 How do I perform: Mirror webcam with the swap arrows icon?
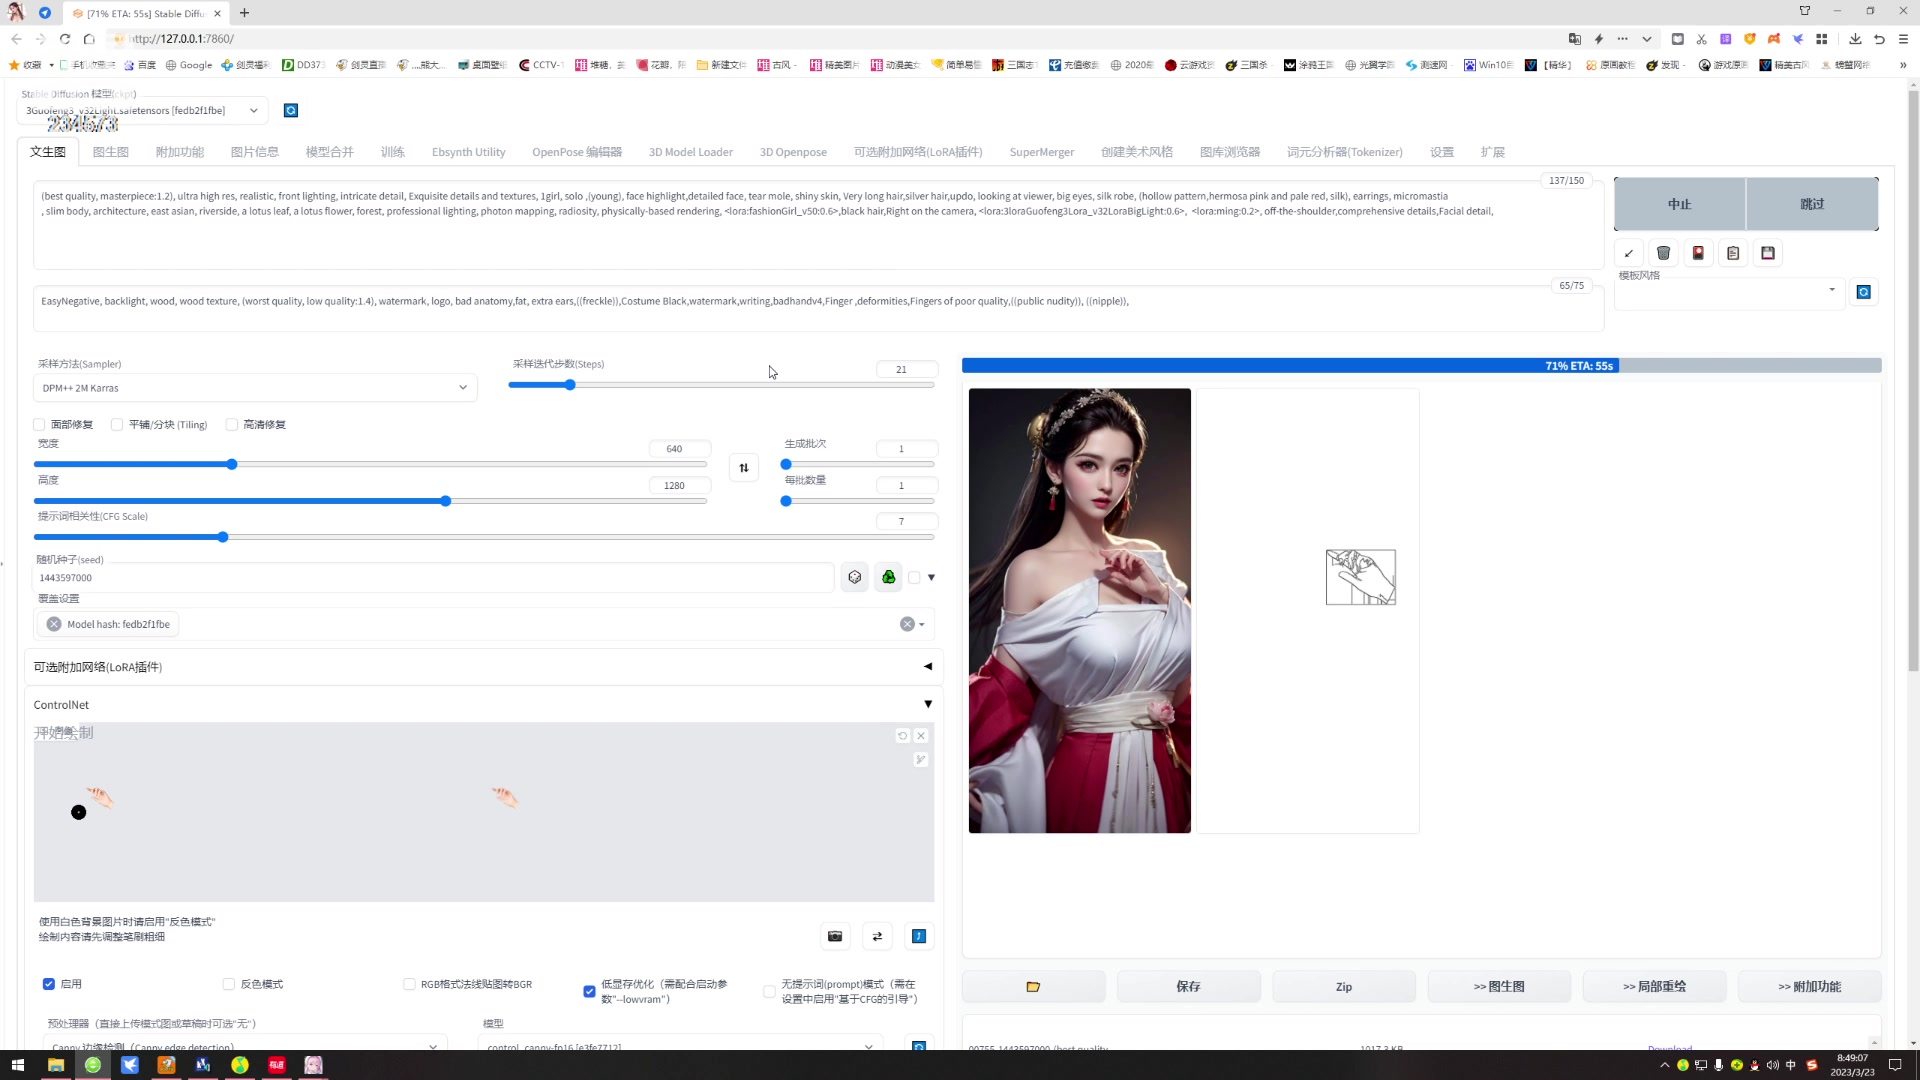pyautogui.click(x=877, y=936)
